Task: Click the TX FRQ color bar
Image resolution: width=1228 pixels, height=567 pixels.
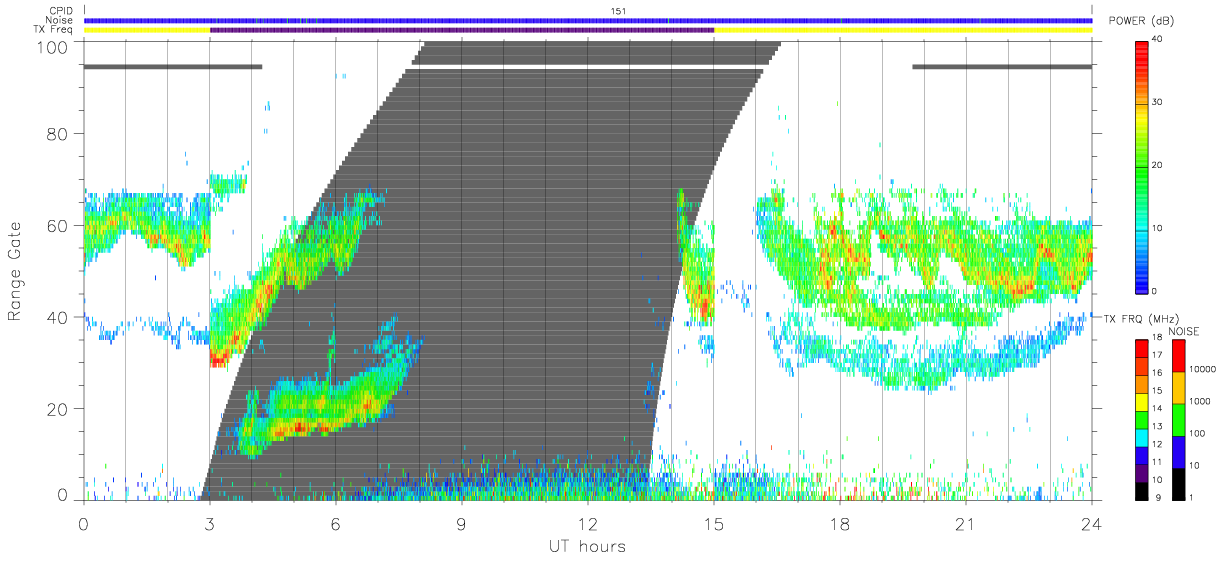Action: click(x=1143, y=418)
